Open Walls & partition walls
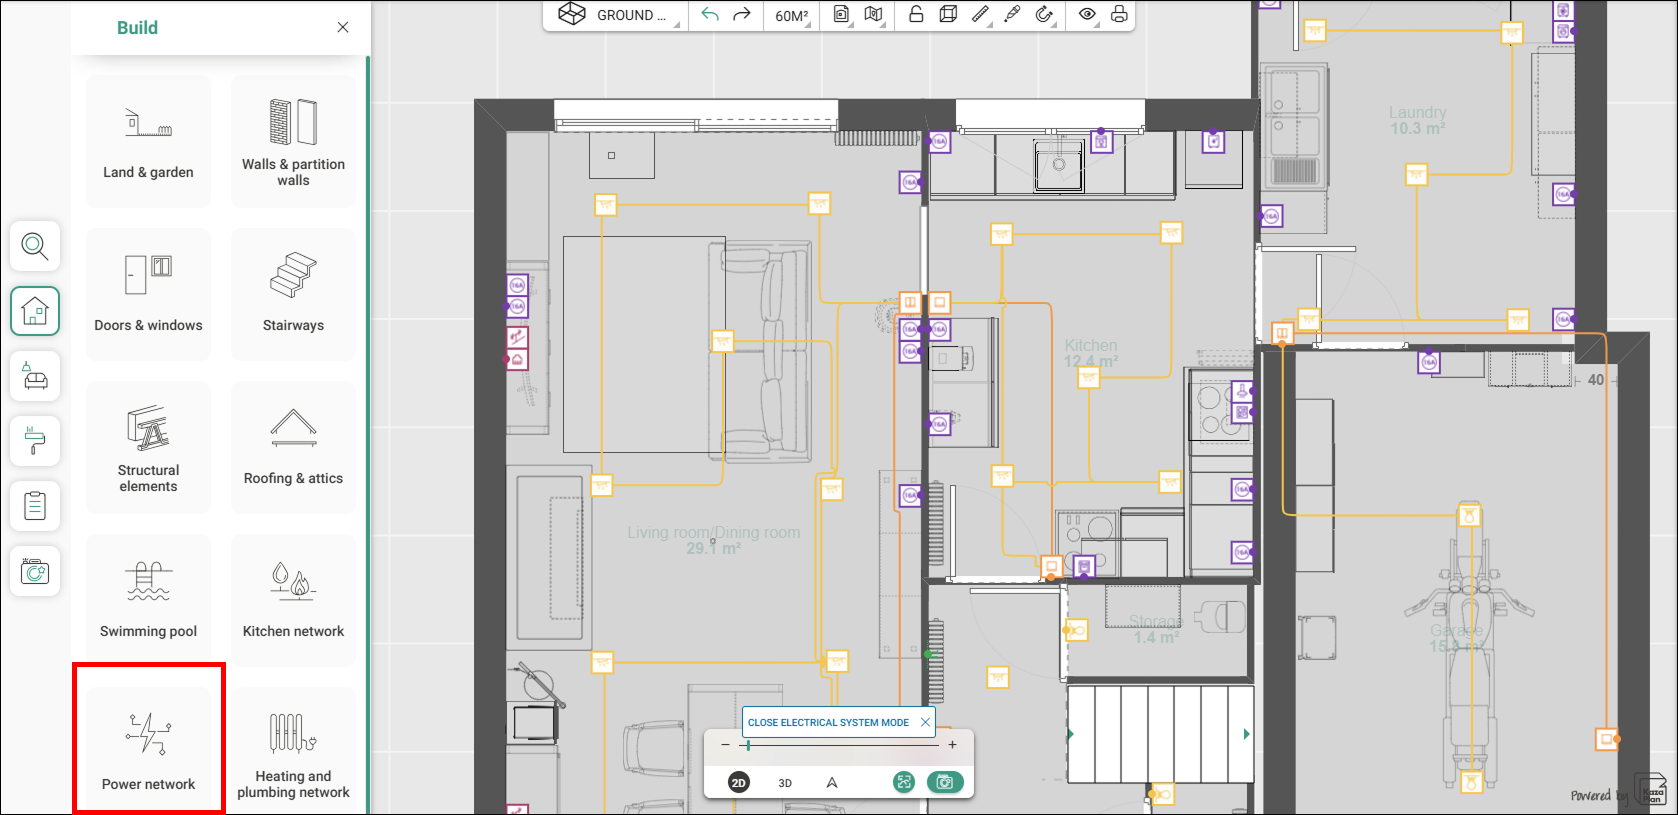The height and width of the screenshot is (815, 1678). [x=293, y=141]
